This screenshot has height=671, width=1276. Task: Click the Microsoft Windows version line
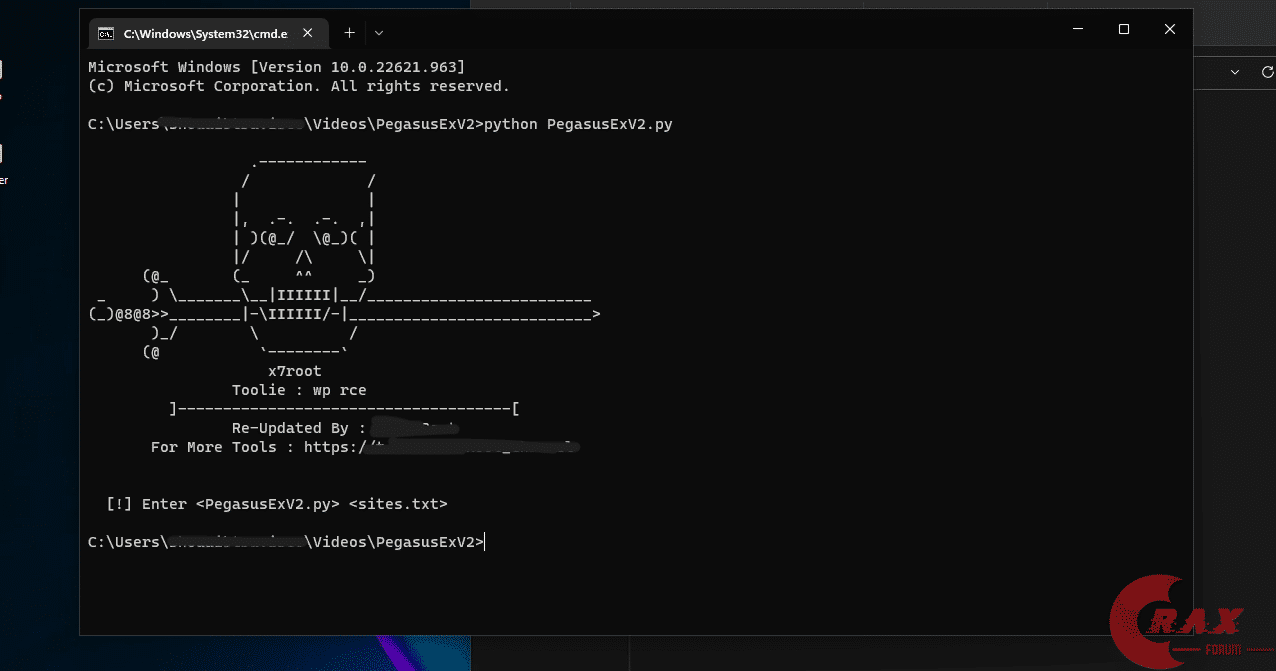(x=270, y=66)
